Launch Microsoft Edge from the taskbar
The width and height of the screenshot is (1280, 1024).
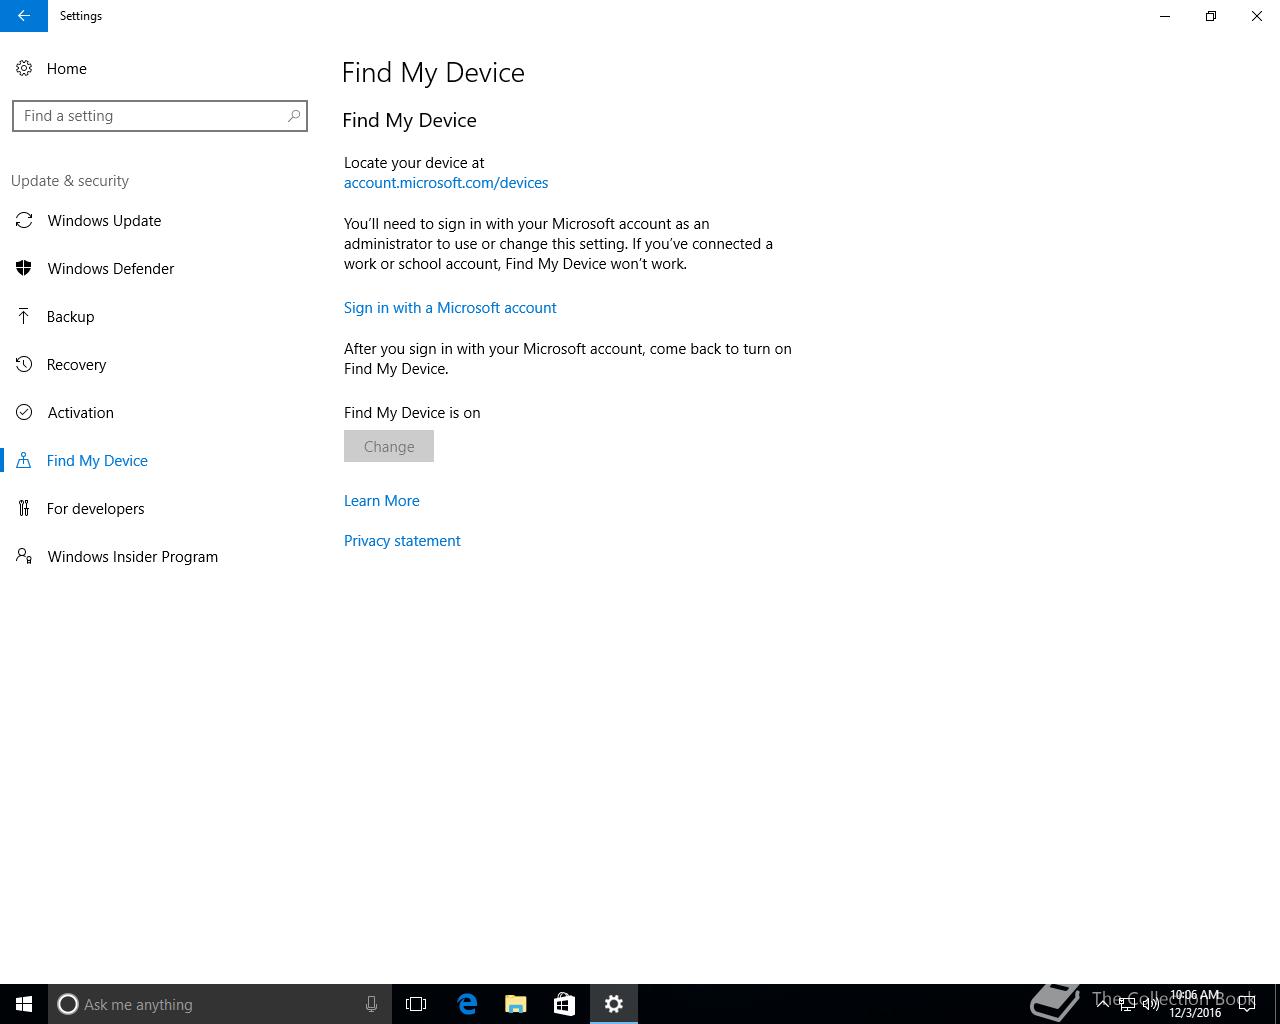pyautogui.click(x=467, y=1004)
